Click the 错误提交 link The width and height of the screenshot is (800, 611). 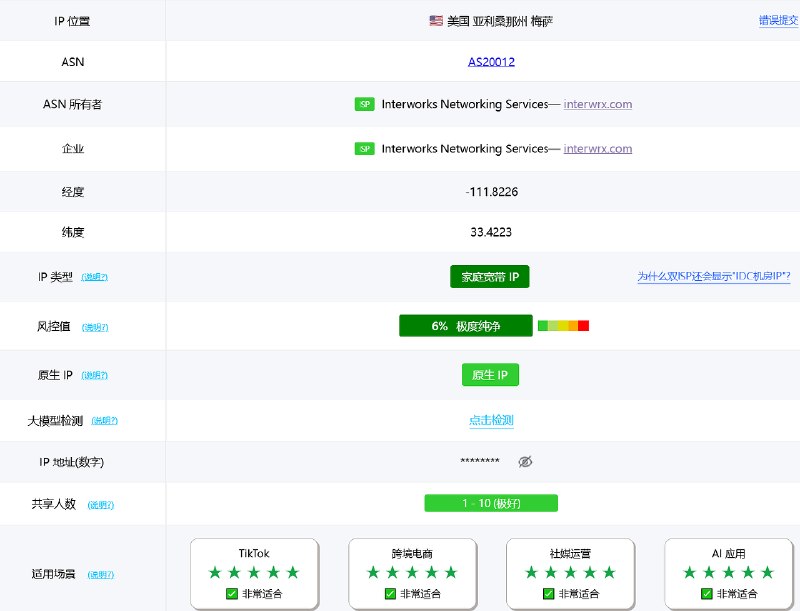coord(778,20)
